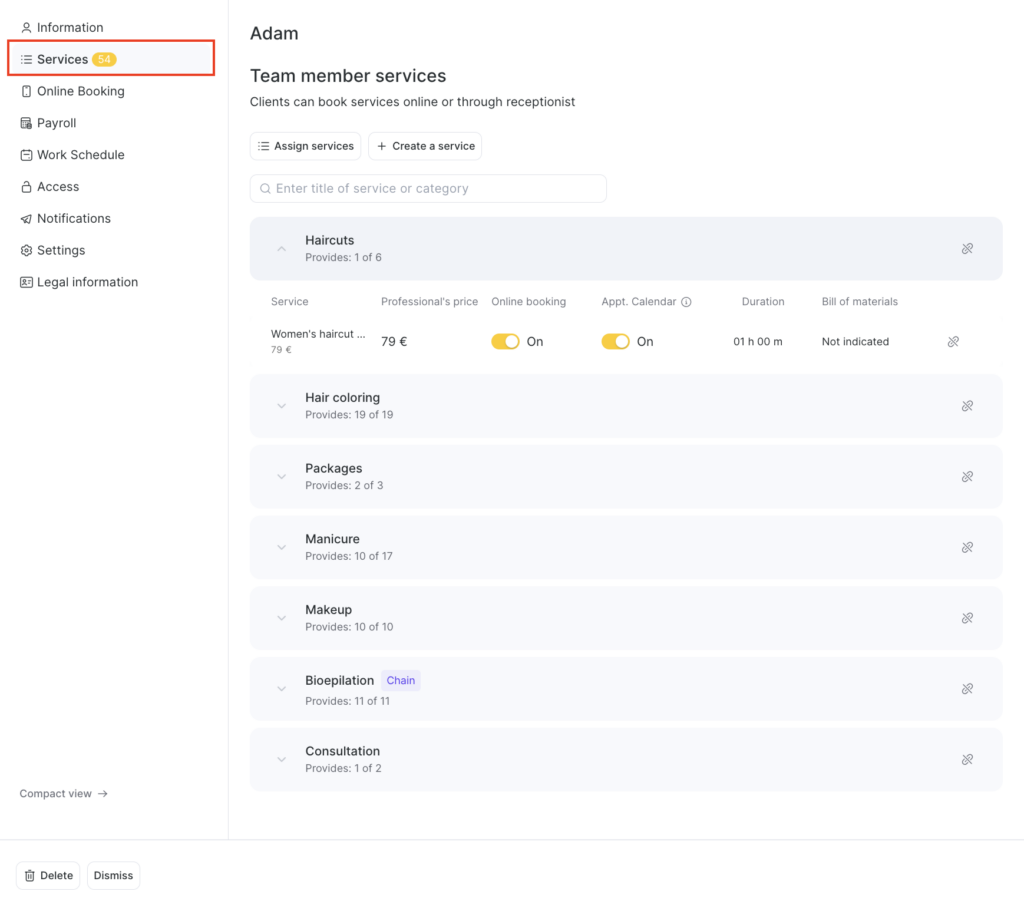Image resolution: width=1024 pixels, height=911 pixels.
Task: Switch to Compact view
Action: (x=63, y=794)
